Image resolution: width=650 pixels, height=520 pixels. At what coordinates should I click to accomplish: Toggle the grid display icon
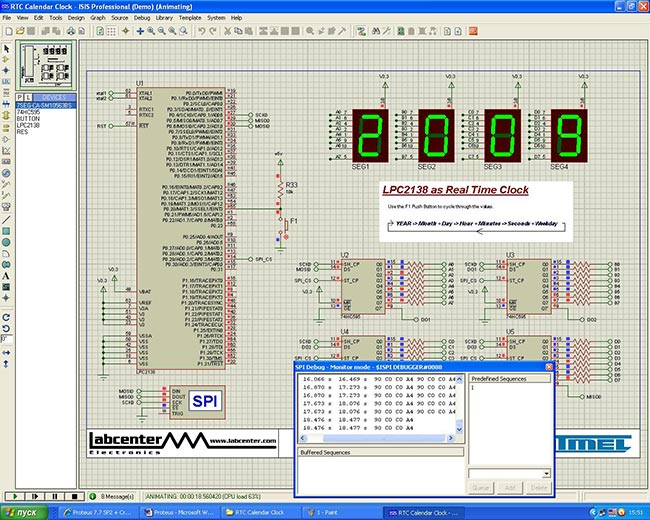tap(112, 31)
